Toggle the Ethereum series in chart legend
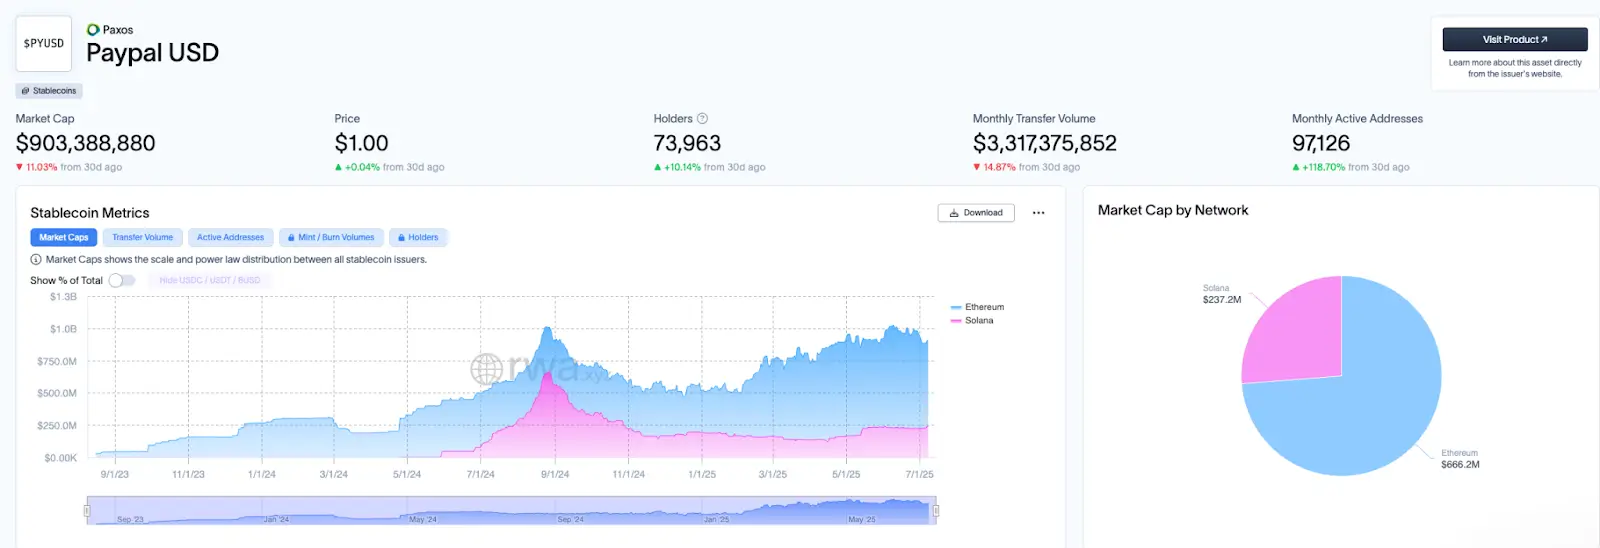This screenshot has width=1600, height=548. click(x=977, y=307)
